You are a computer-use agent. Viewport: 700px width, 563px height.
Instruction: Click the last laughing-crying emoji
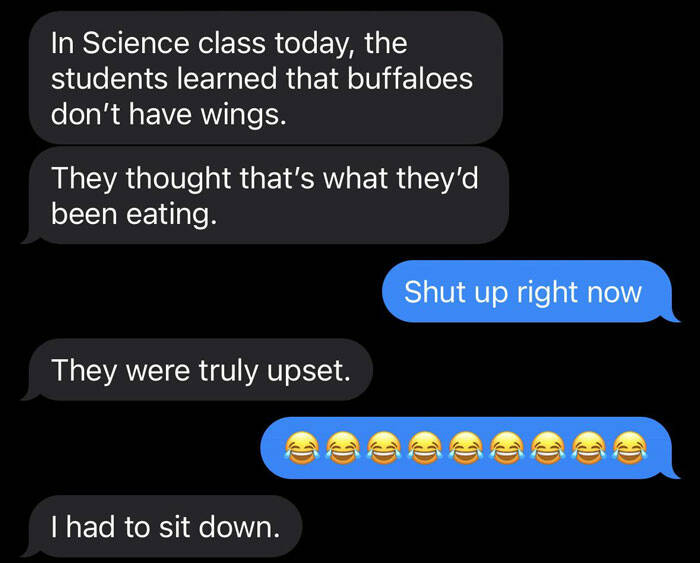click(630, 448)
